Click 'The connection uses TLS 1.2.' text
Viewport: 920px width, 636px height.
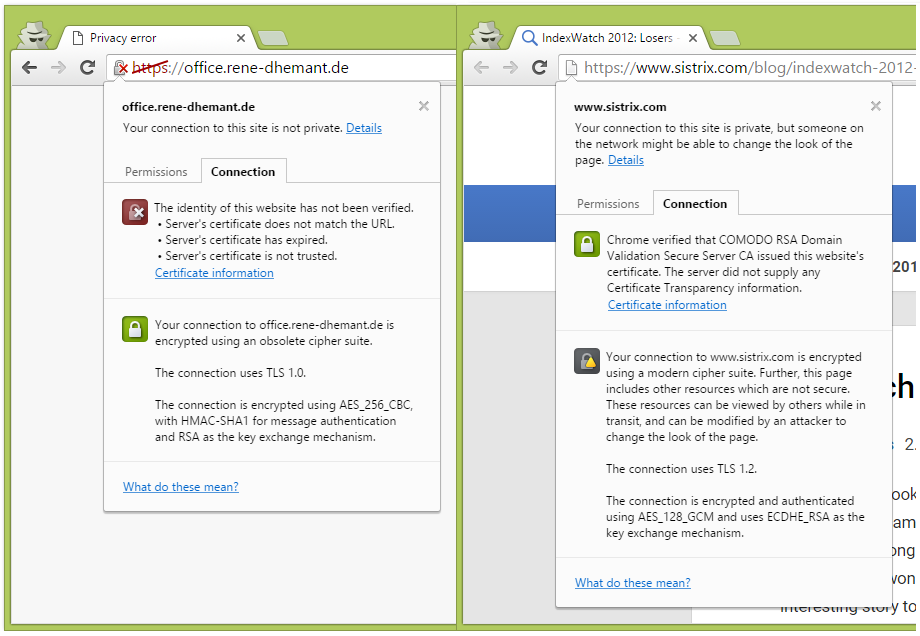coord(681,469)
